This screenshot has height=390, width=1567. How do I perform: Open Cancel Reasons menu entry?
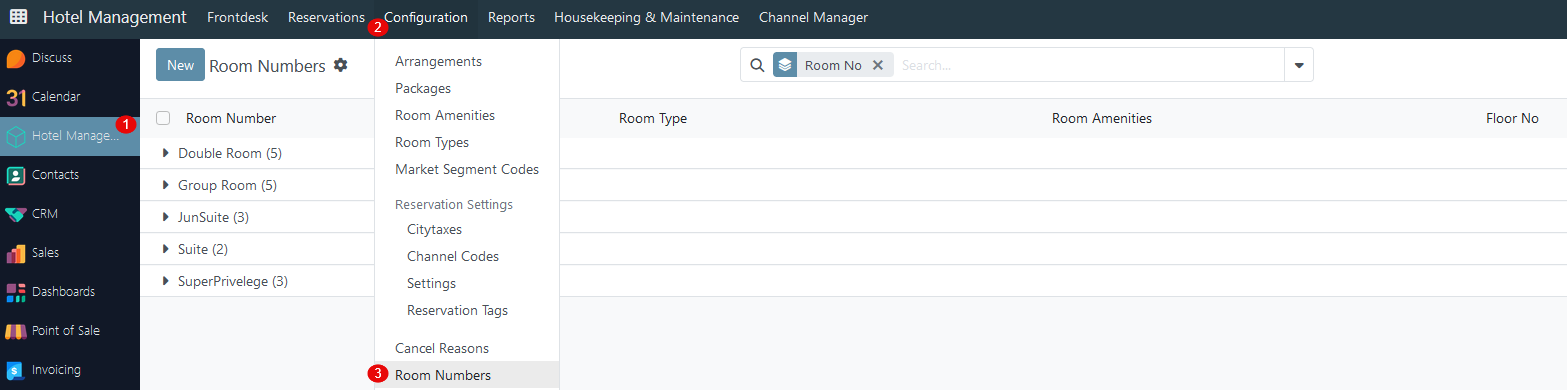pyautogui.click(x=442, y=349)
